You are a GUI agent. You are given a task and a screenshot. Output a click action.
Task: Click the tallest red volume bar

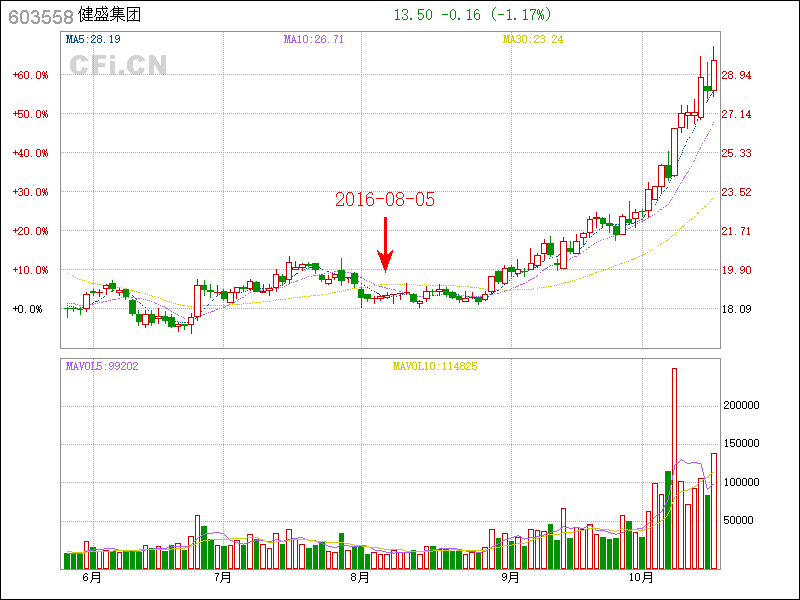coord(674,467)
